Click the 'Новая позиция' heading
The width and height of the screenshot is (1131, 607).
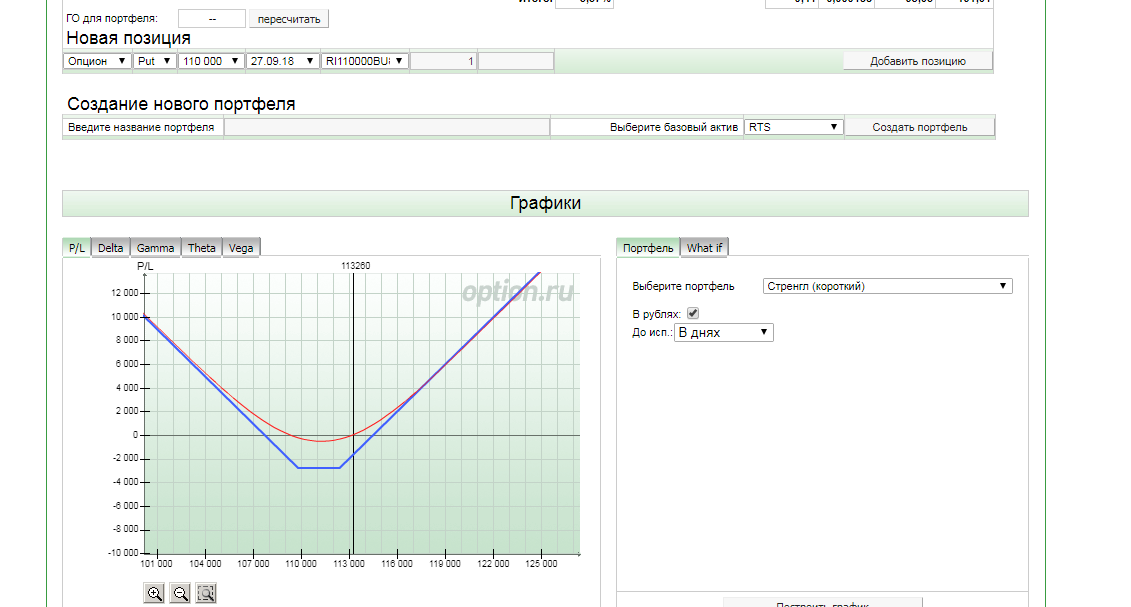point(128,38)
